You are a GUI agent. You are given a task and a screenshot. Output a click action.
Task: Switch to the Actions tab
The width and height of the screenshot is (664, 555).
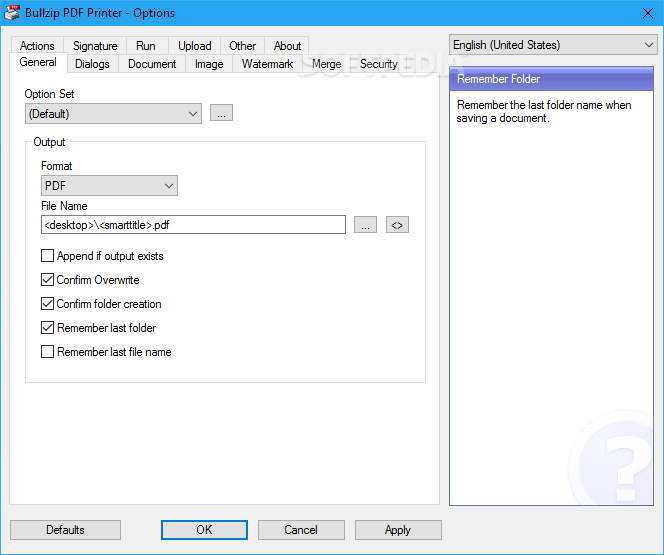click(x=37, y=45)
